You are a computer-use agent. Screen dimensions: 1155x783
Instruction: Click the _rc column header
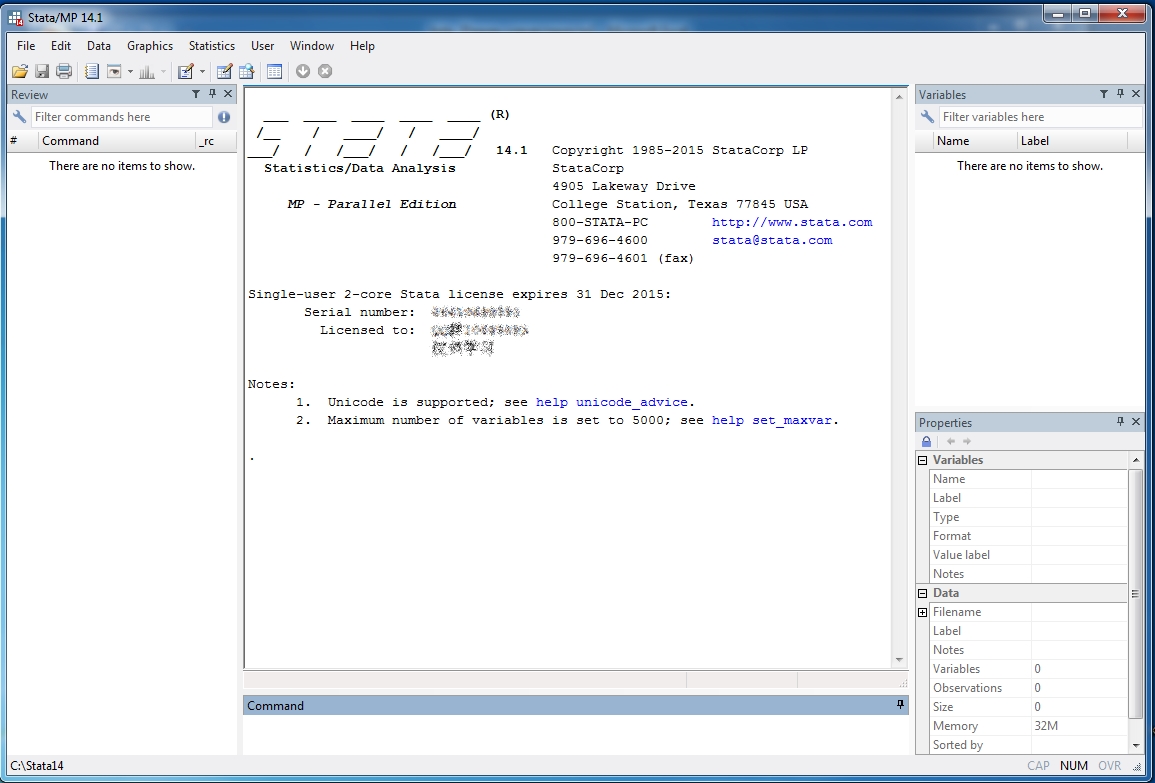click(215, 141)
